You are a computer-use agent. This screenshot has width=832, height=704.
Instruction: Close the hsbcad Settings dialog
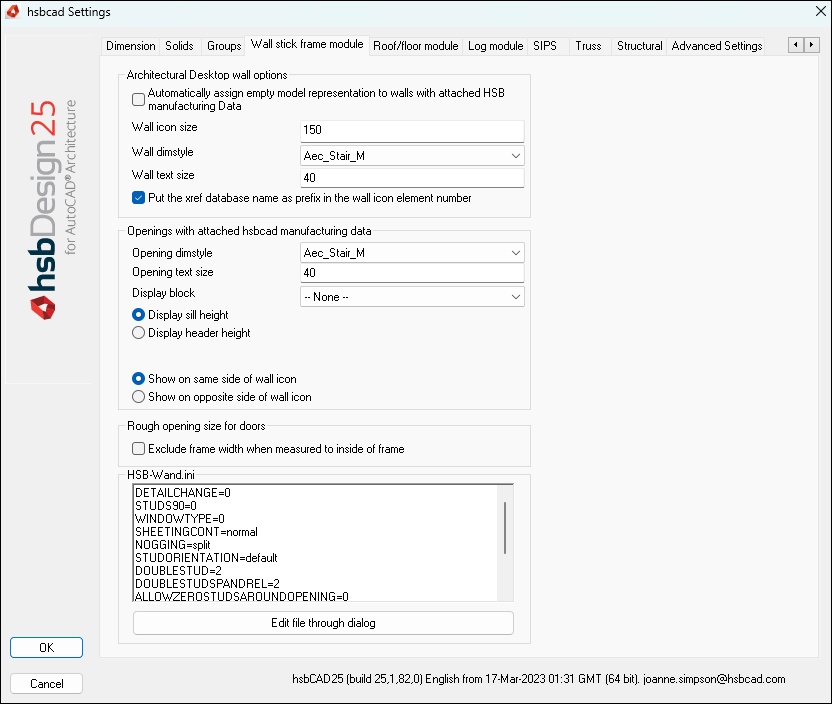820,11
